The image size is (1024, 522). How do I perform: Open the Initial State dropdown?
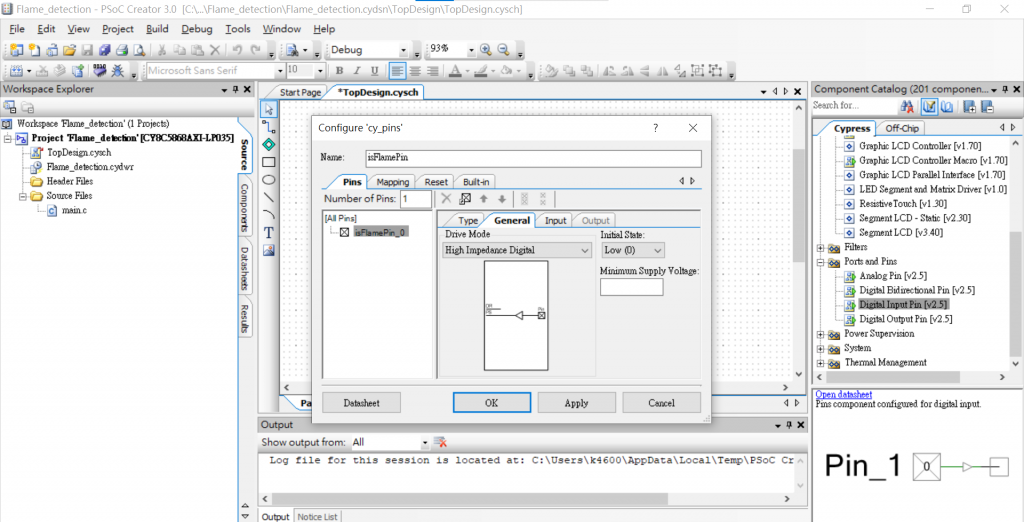[632, 250]
